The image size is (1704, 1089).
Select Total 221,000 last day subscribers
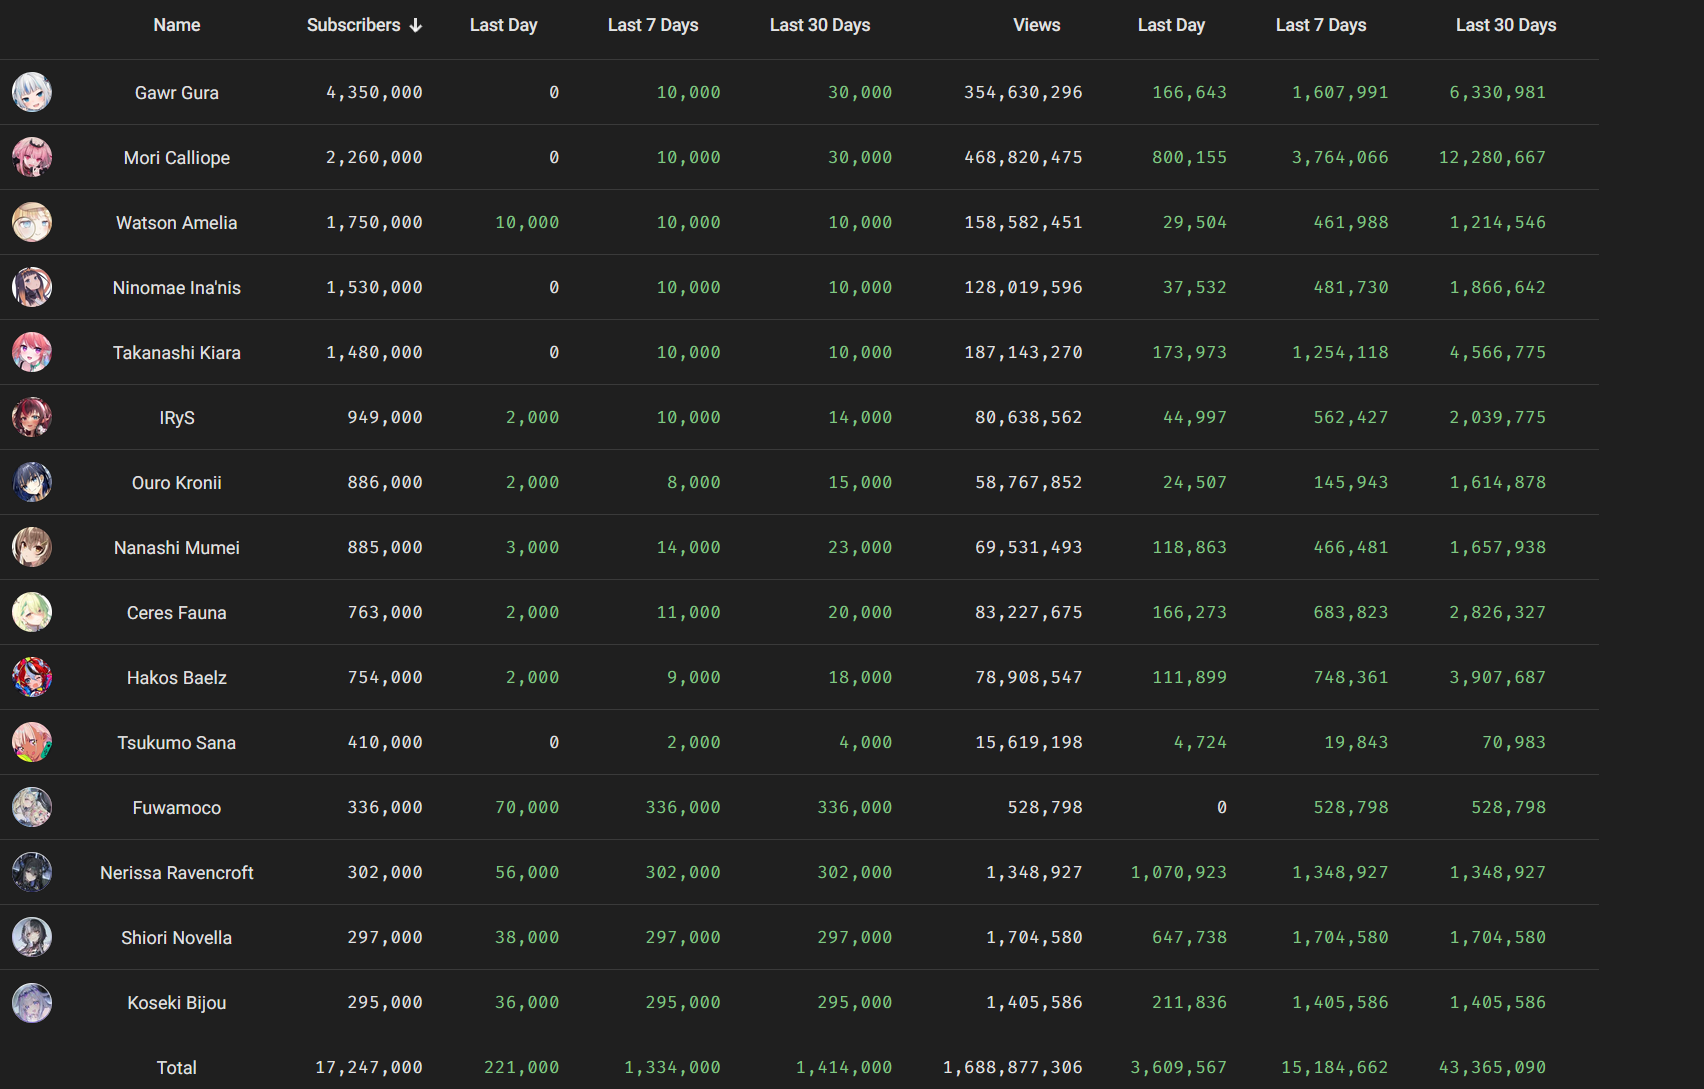522,1067
